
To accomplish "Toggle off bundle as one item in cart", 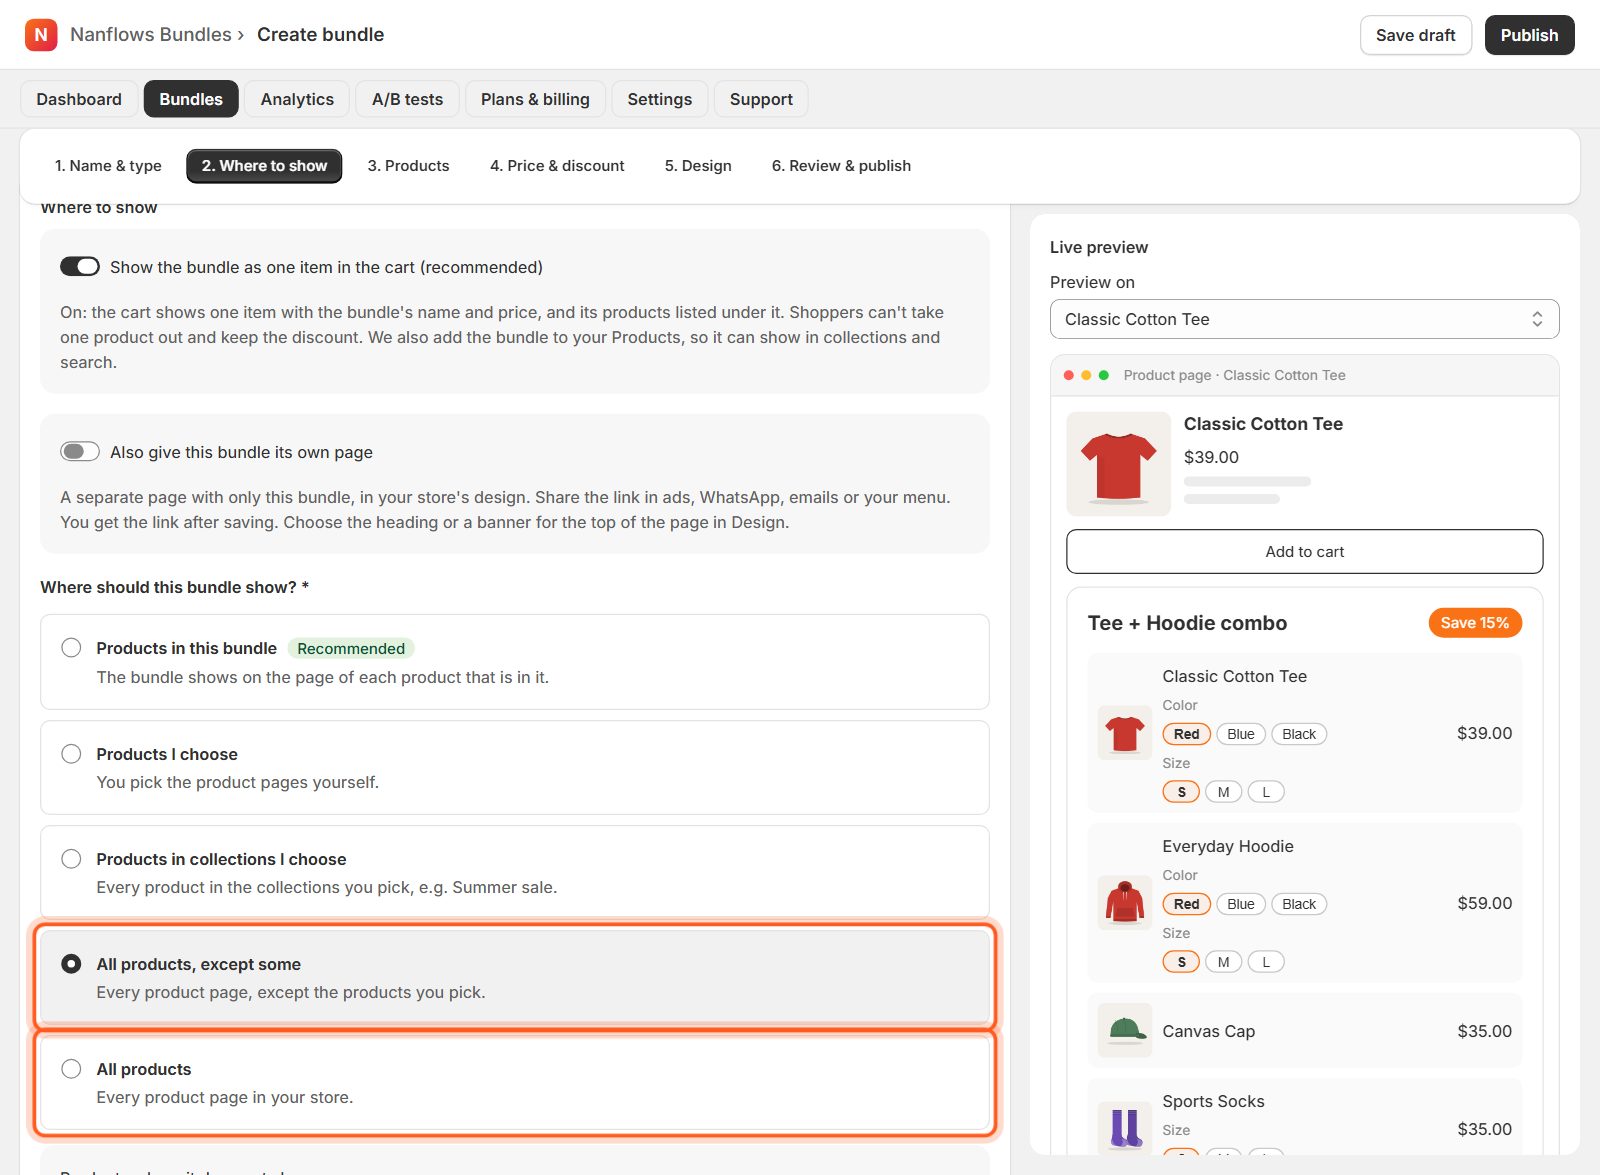I will [80, 267].
